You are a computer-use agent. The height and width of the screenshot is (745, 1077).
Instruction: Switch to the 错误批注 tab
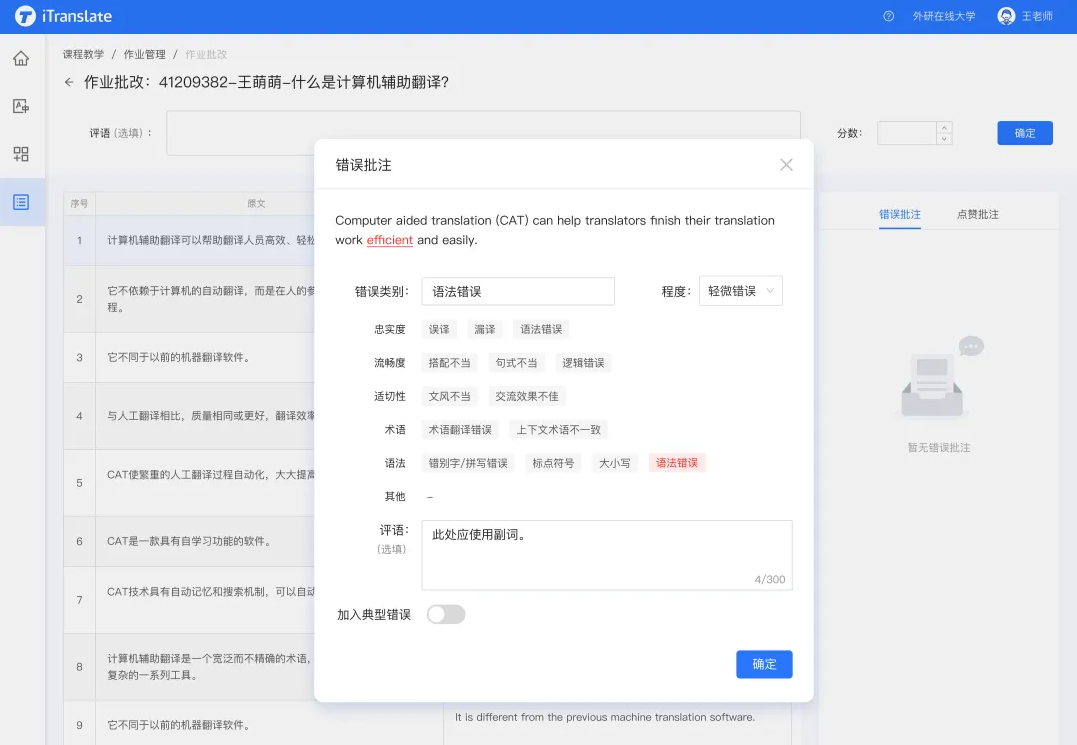[x=900, y=214]
